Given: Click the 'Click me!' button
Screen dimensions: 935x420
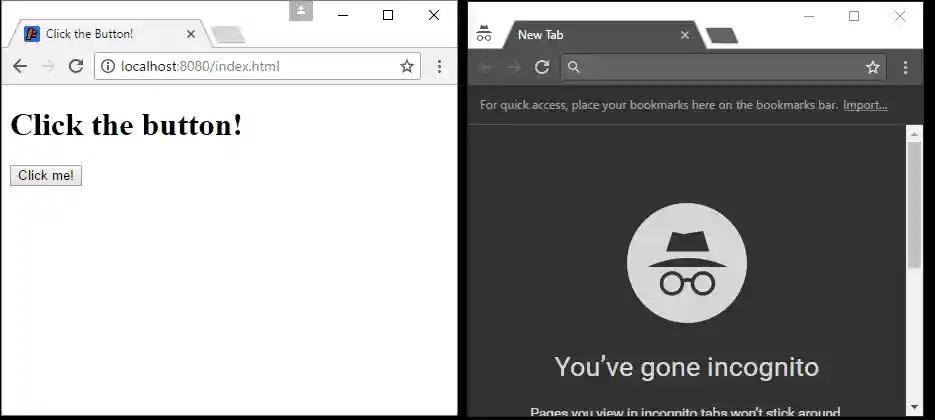Looking at the screenshot, I should point(46,175).
